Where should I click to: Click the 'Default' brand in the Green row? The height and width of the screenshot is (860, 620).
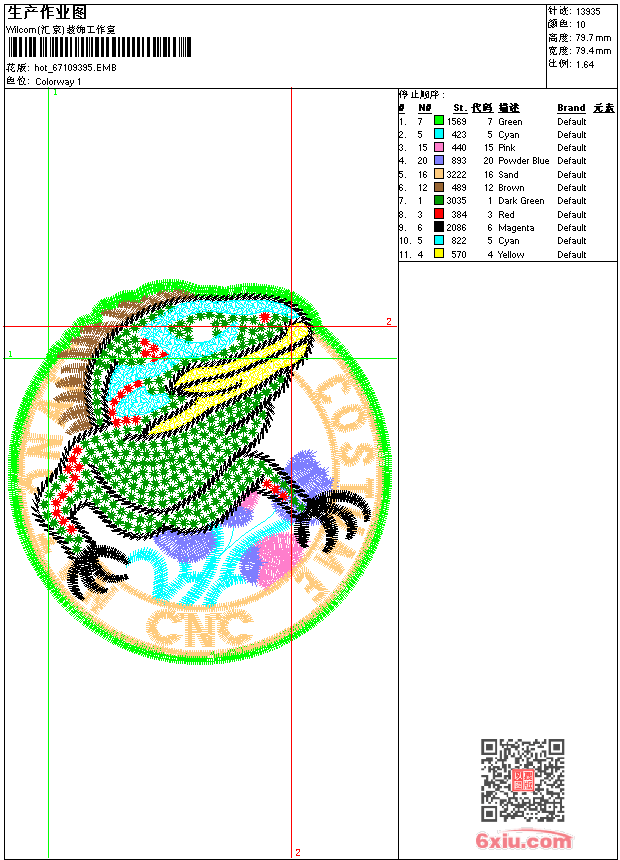pos(572,122)
